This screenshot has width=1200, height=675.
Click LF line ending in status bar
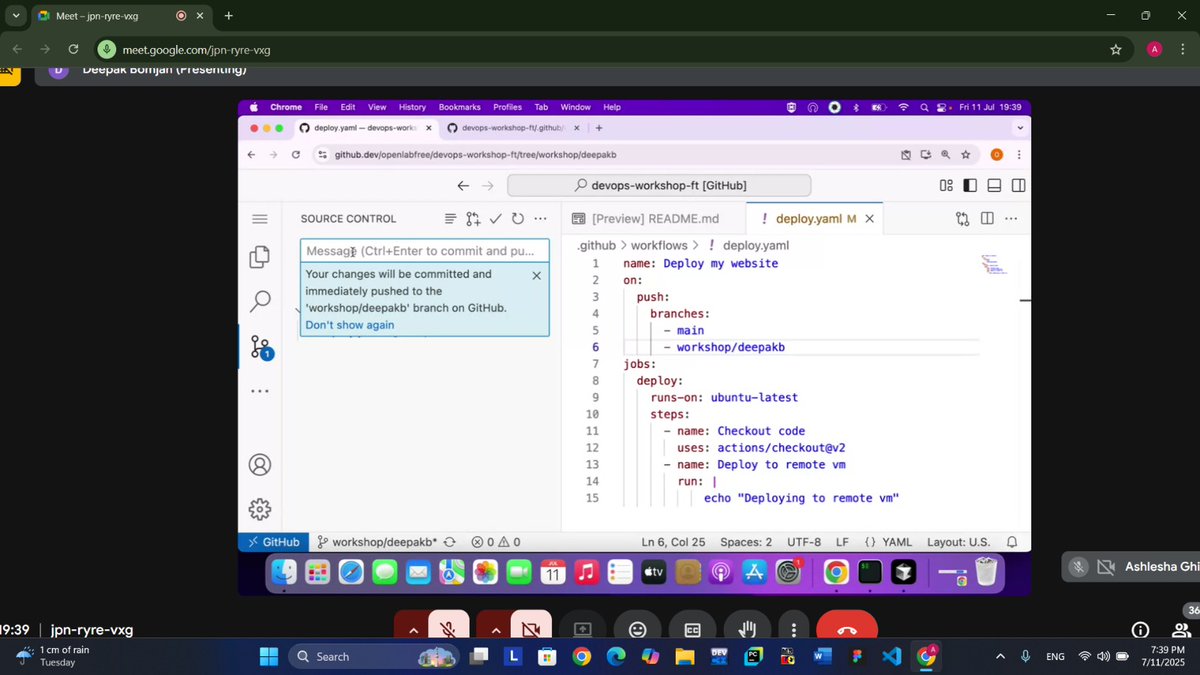tap(842, 542)
